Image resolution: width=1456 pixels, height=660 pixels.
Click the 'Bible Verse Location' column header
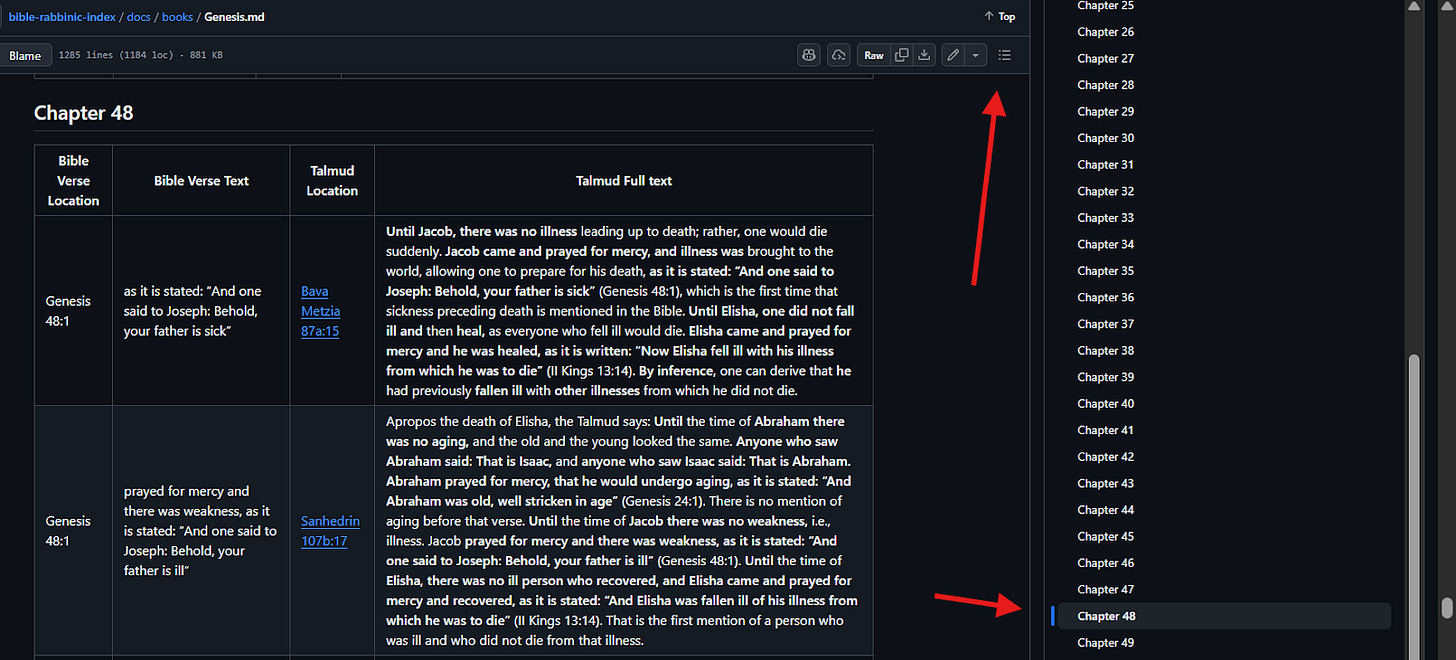(x=73, y=181)
